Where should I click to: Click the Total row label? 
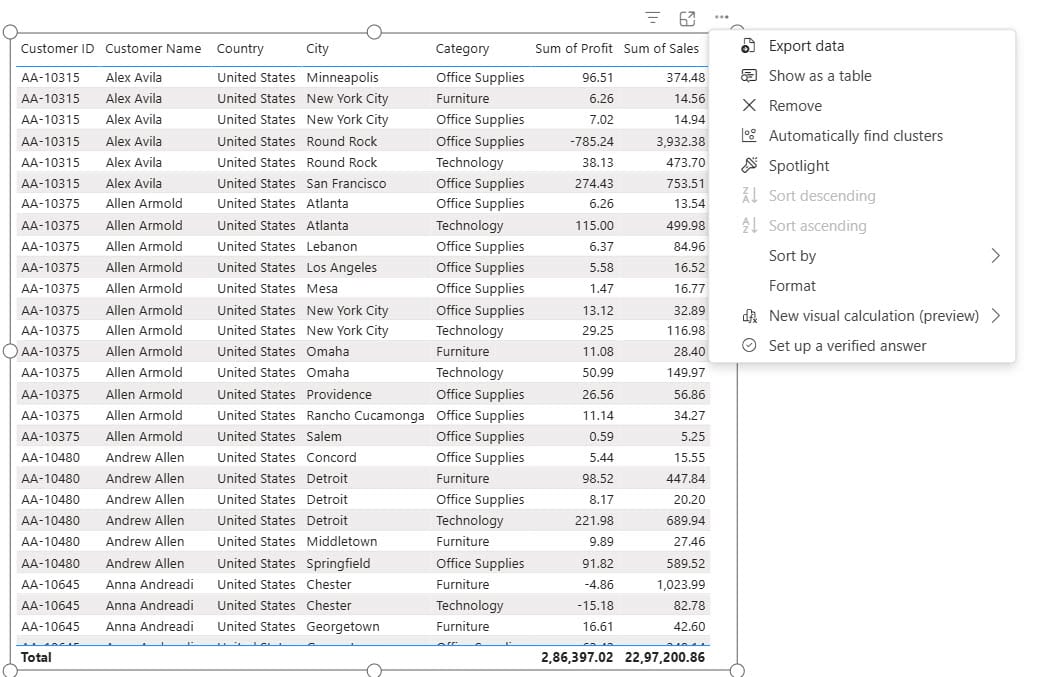[x=36, y=658]
